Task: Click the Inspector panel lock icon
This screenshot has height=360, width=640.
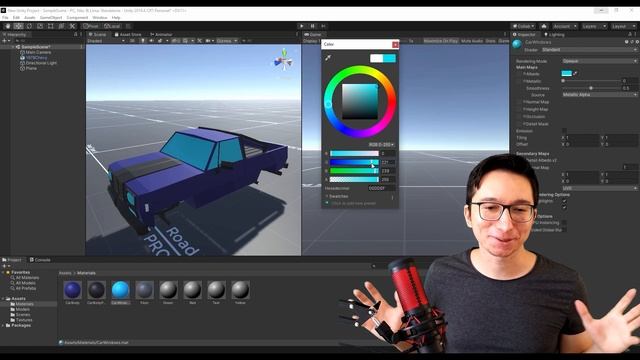Action: [x=630, y=35]
